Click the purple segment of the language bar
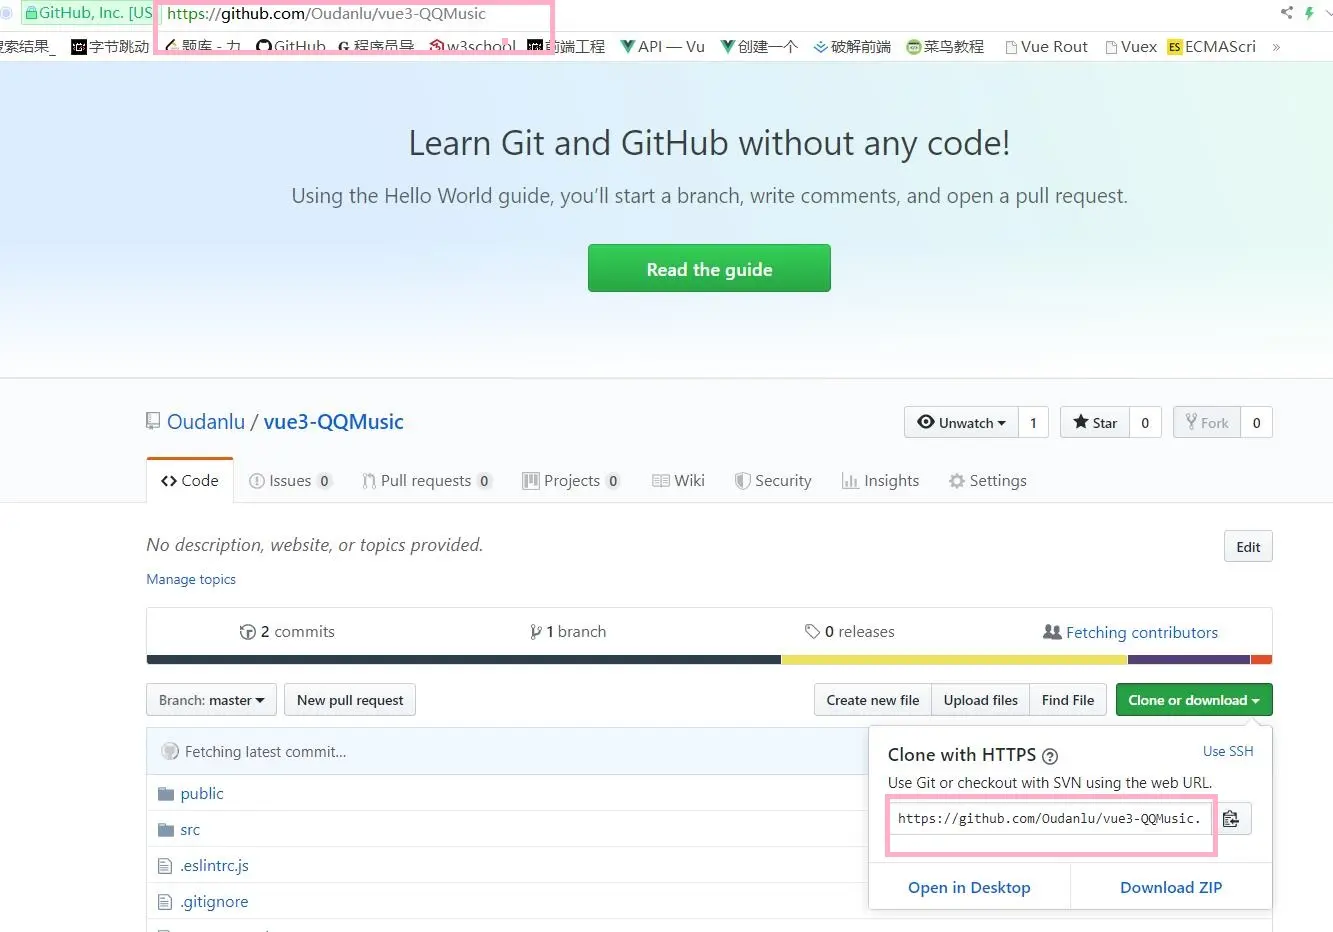1333x932 pixels. click(x=1189, y=660)
